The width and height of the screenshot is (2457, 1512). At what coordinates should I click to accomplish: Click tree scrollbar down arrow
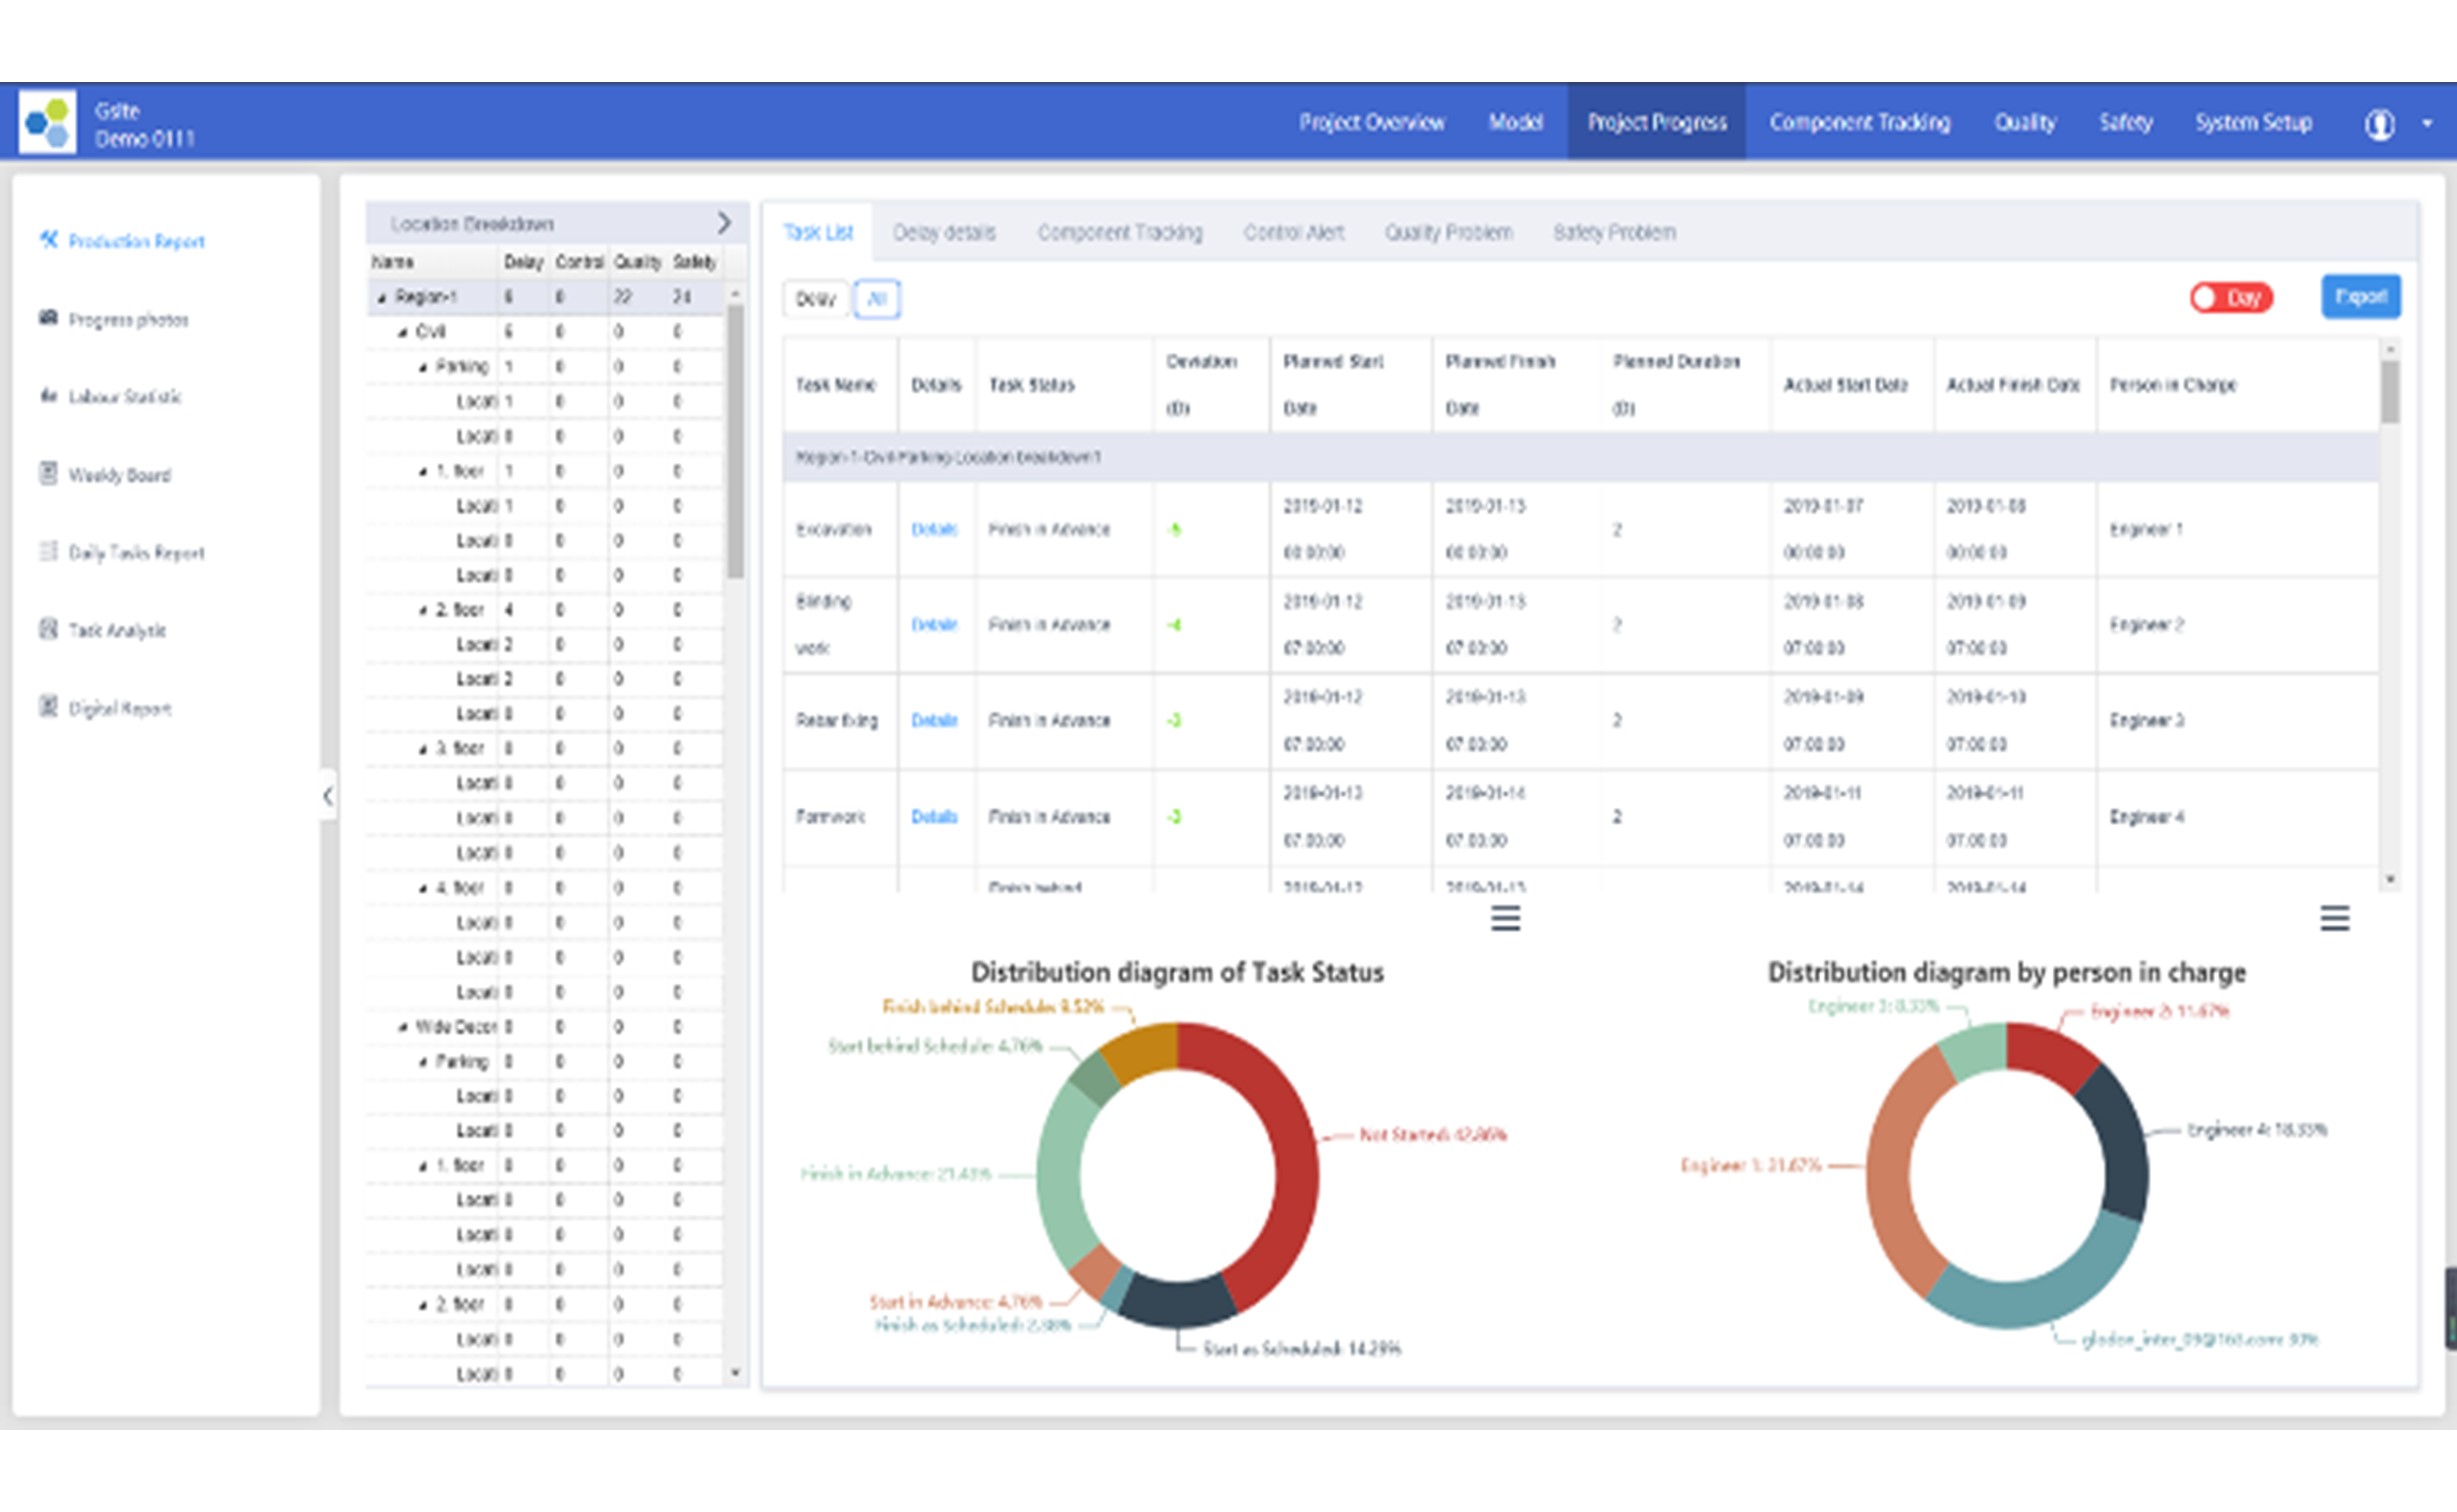point(735,1373)
